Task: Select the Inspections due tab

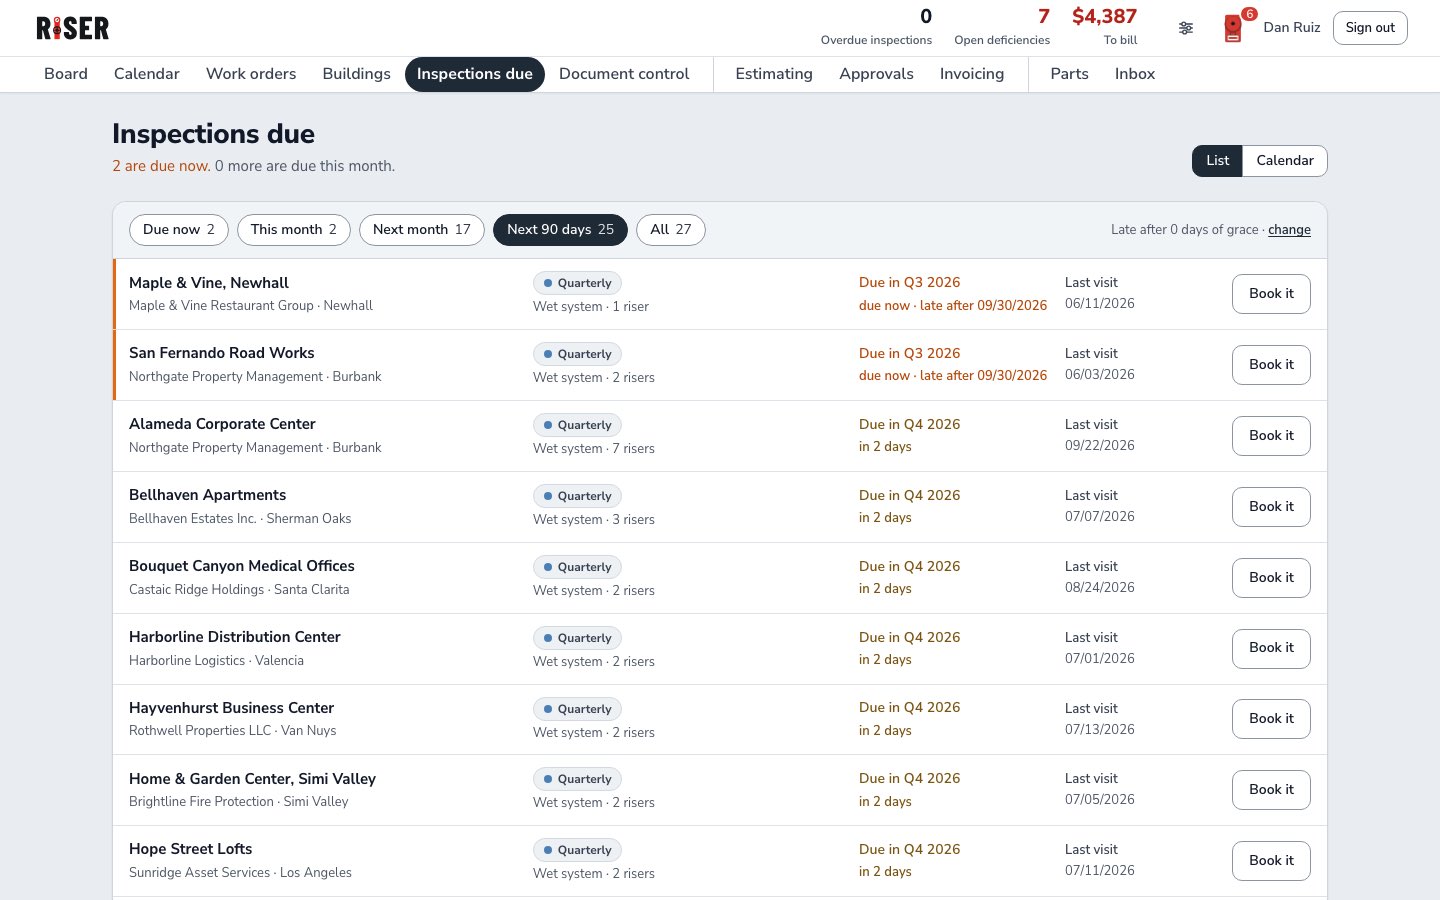Action: (475, 74)
